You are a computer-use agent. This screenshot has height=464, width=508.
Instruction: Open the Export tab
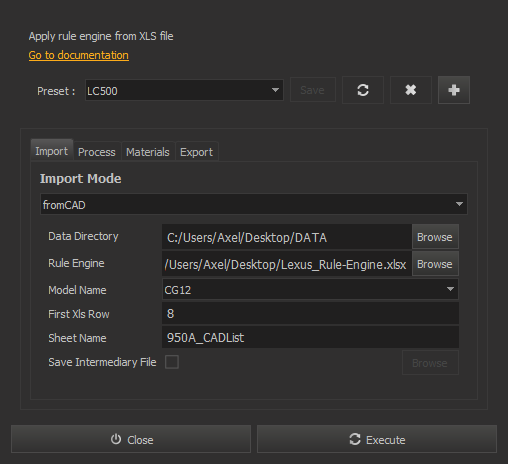(x=196, y=152)
